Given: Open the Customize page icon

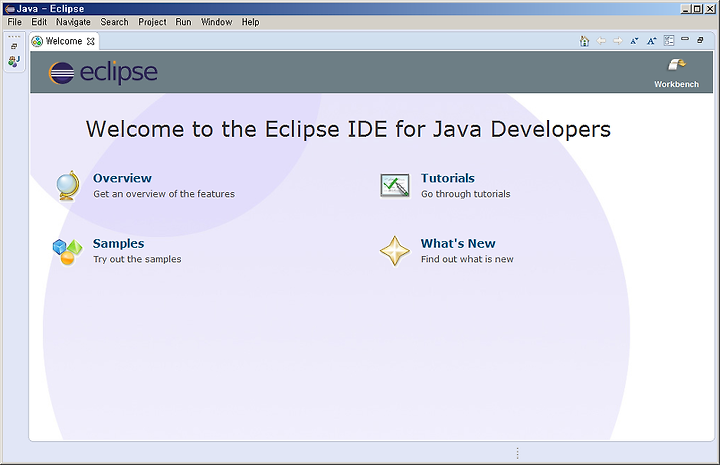Looking at the screenshot, I should click(x=669, y=40).
